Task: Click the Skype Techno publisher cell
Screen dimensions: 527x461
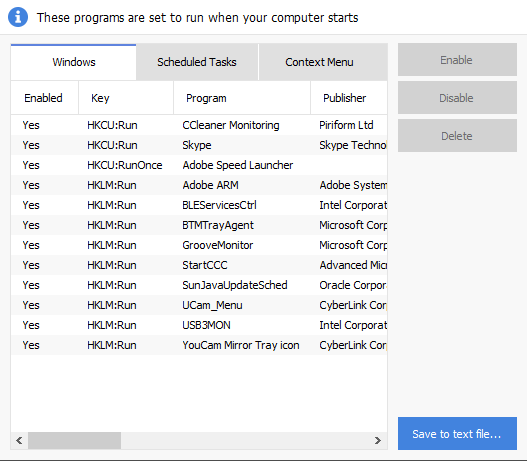Action: coord(353,145)
